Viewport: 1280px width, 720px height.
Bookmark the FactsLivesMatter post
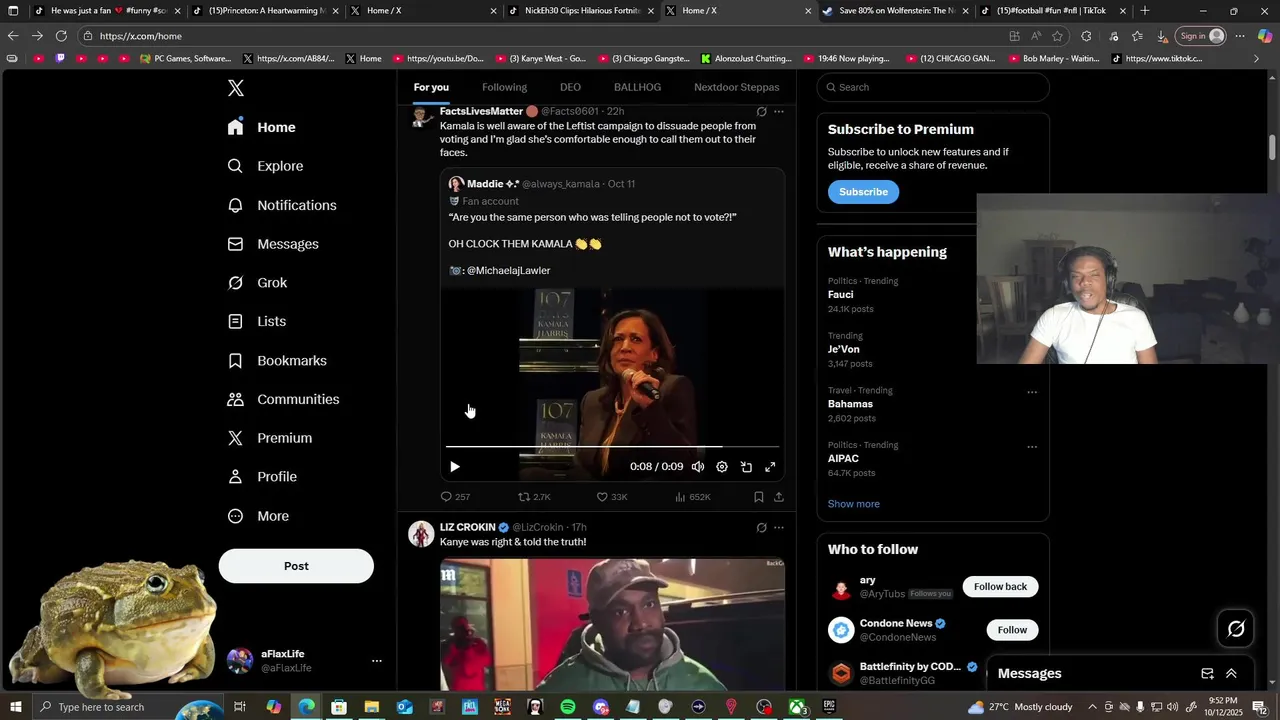point(759,497)
